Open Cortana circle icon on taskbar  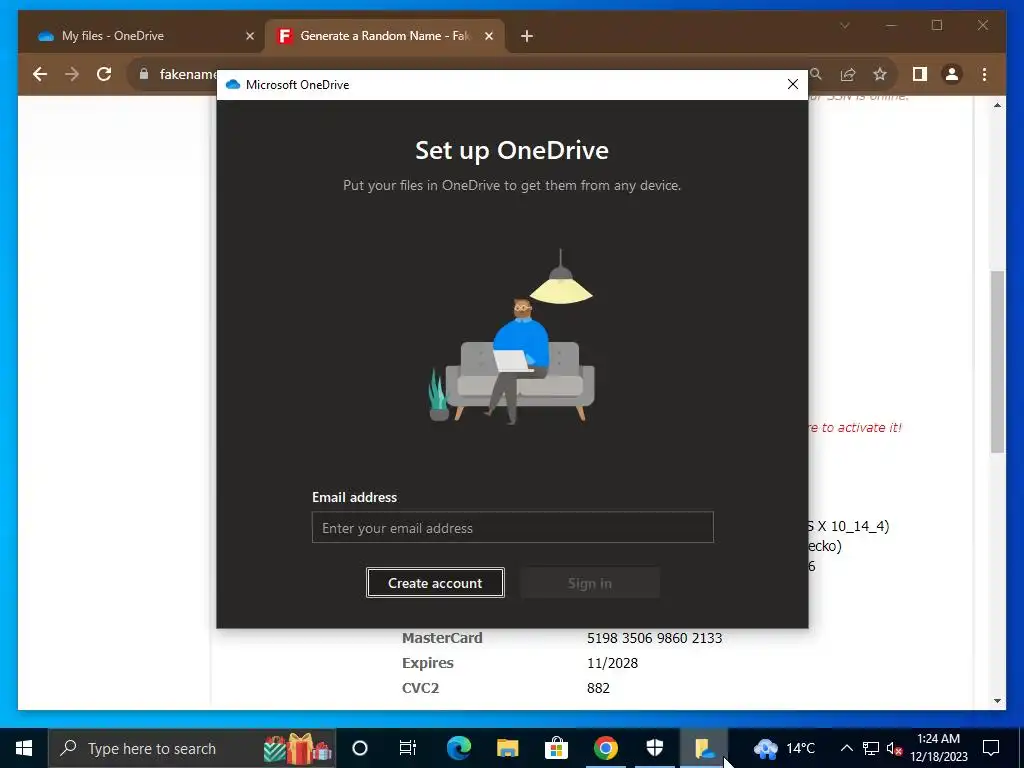[x=360, y=748]
